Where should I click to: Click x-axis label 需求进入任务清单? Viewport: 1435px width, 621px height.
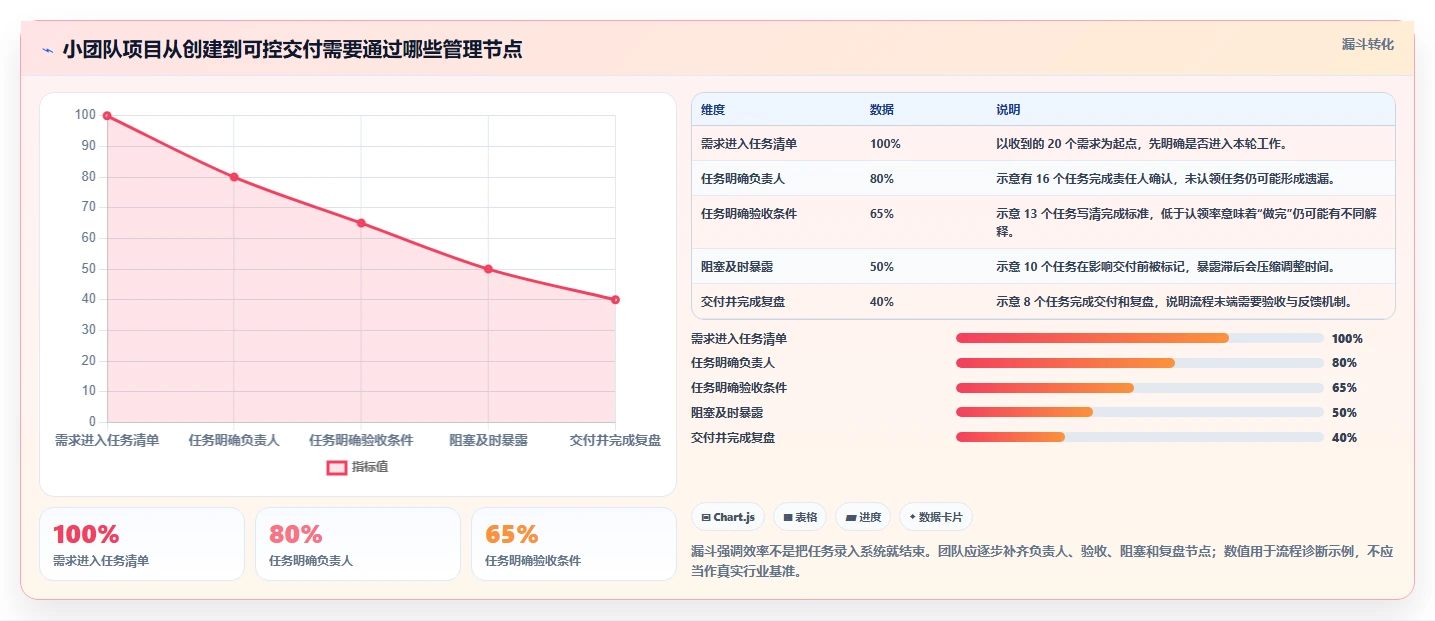pos(107,440)
